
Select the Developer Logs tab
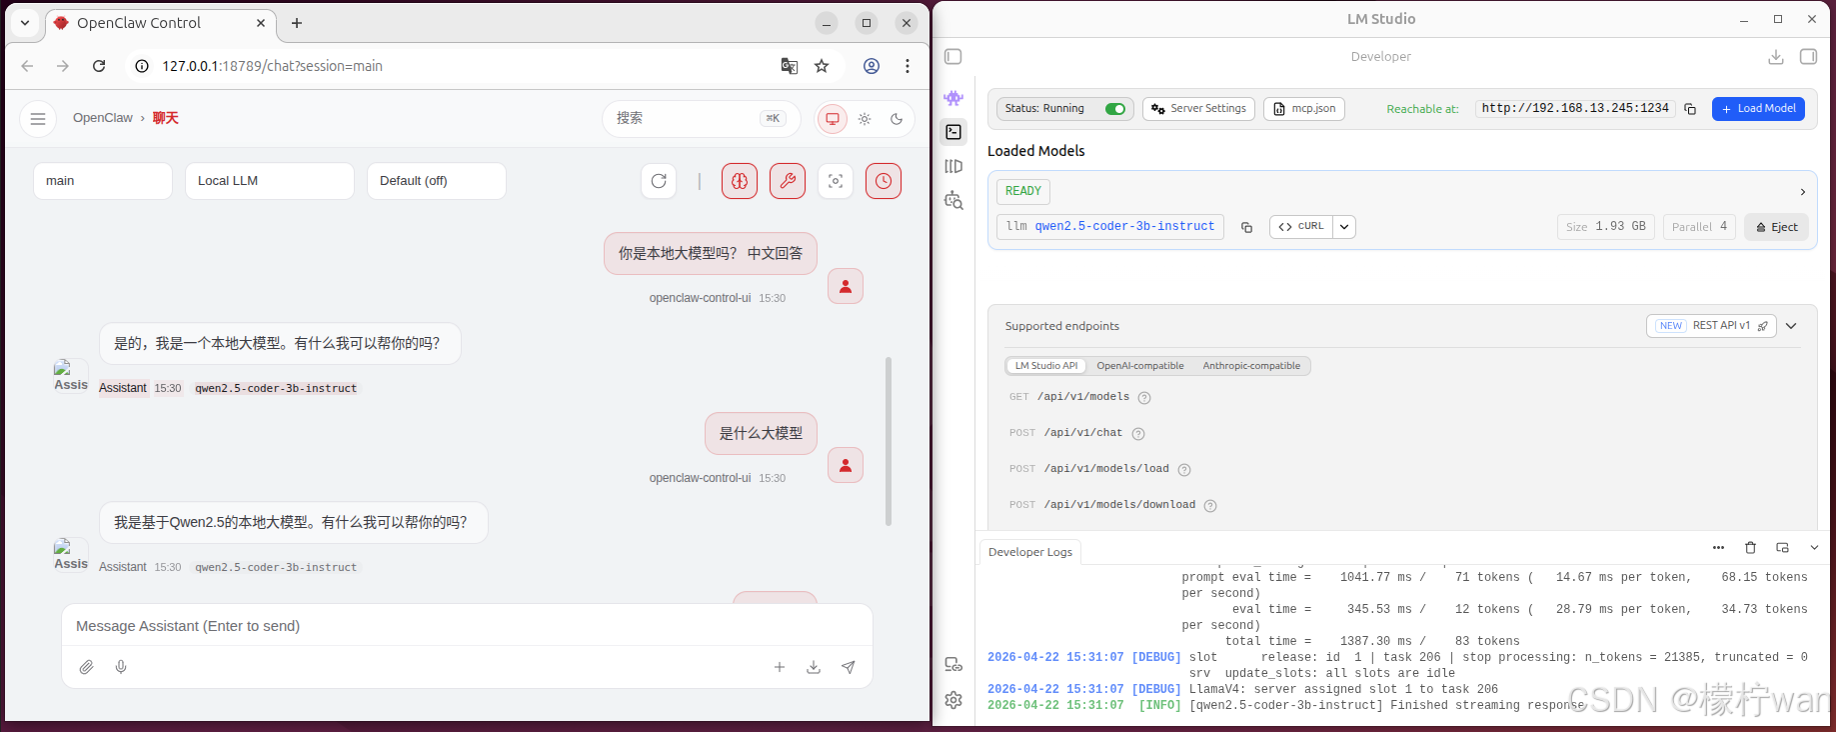point(1030,552)
